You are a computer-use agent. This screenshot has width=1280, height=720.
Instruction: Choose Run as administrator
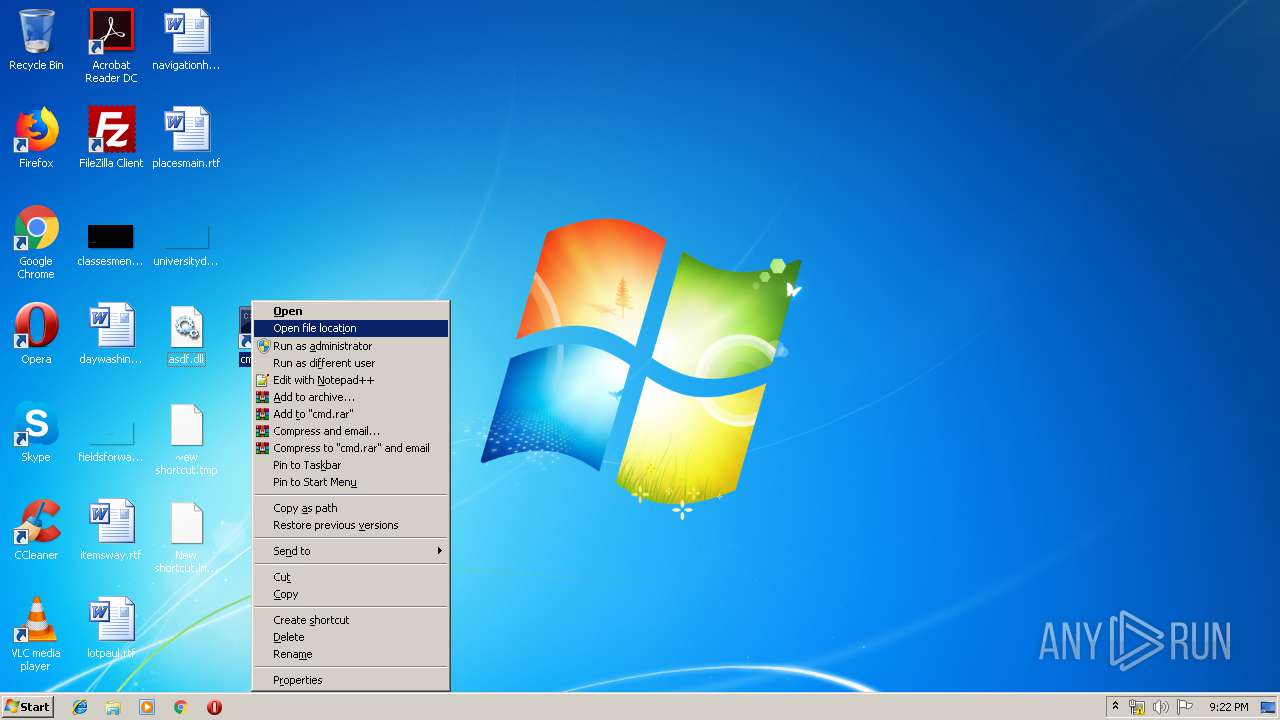350,346
